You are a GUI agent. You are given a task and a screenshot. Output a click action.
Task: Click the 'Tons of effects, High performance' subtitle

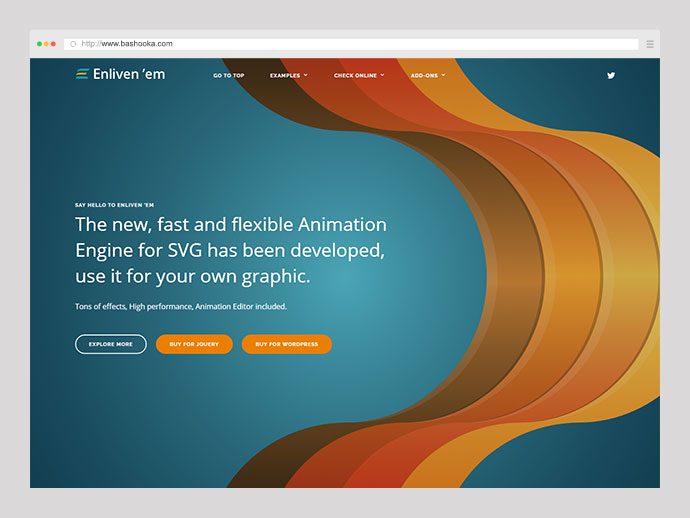pos(181,306)
